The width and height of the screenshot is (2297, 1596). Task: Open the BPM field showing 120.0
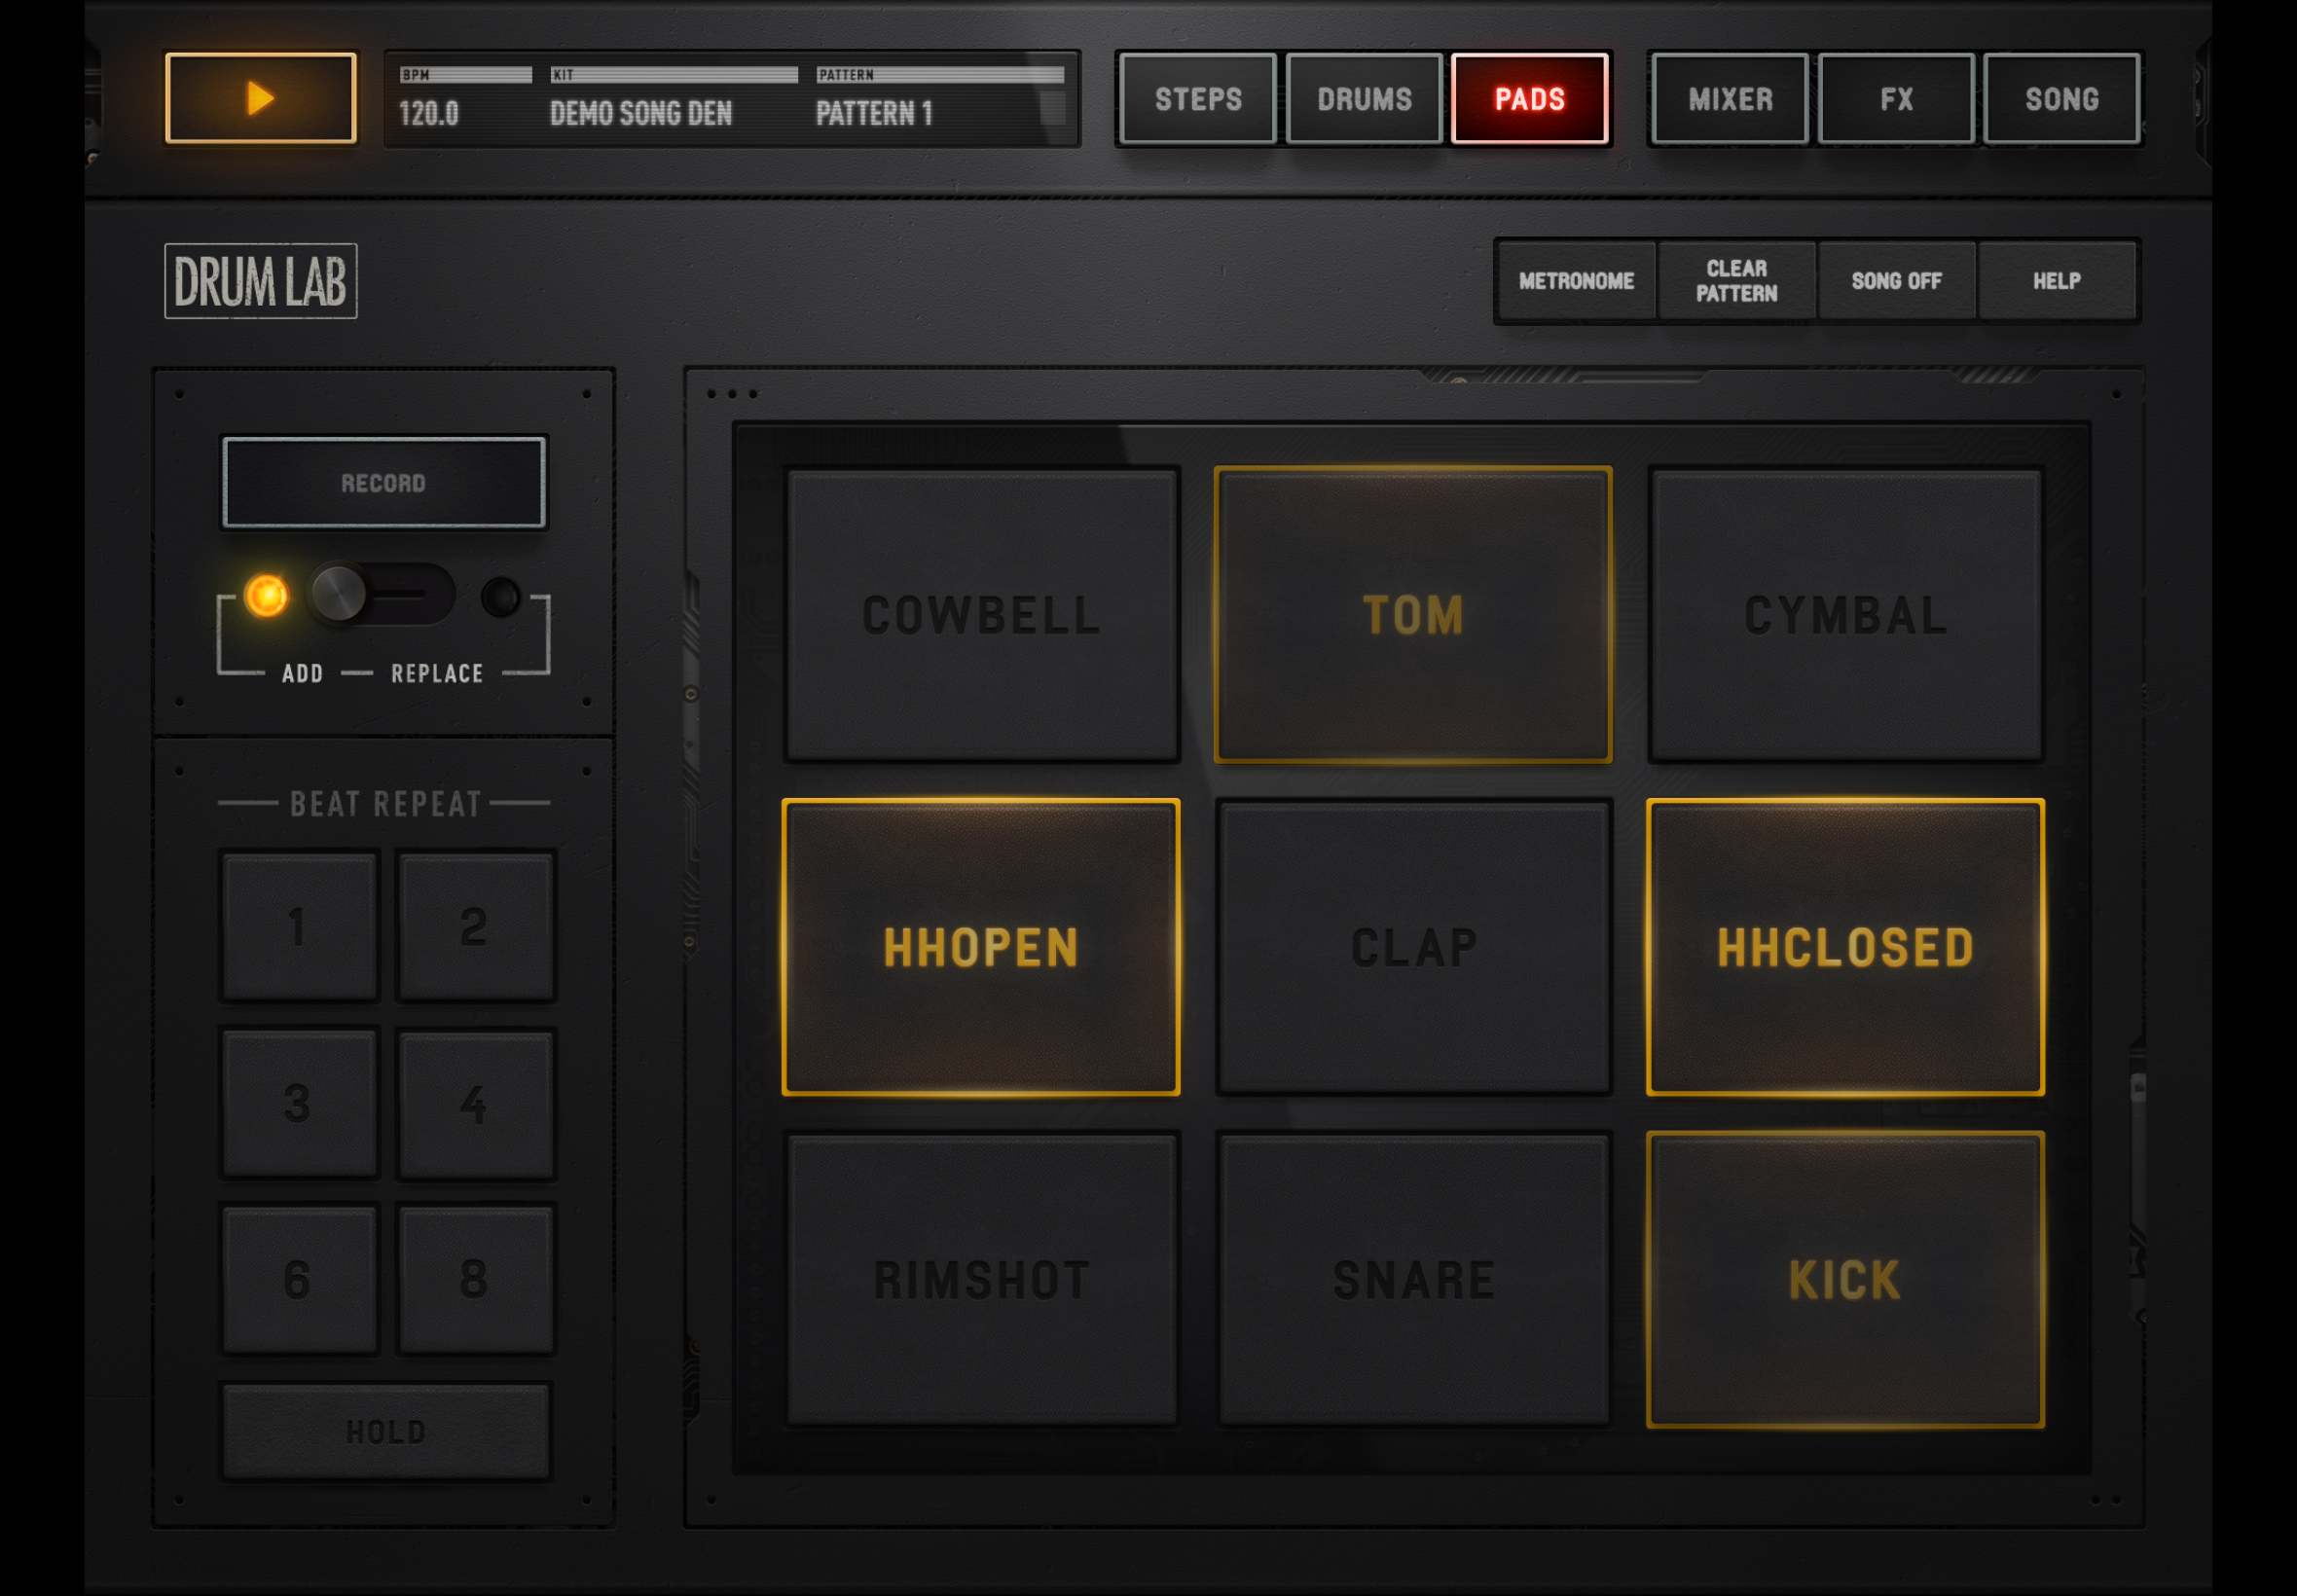(465, 99)
